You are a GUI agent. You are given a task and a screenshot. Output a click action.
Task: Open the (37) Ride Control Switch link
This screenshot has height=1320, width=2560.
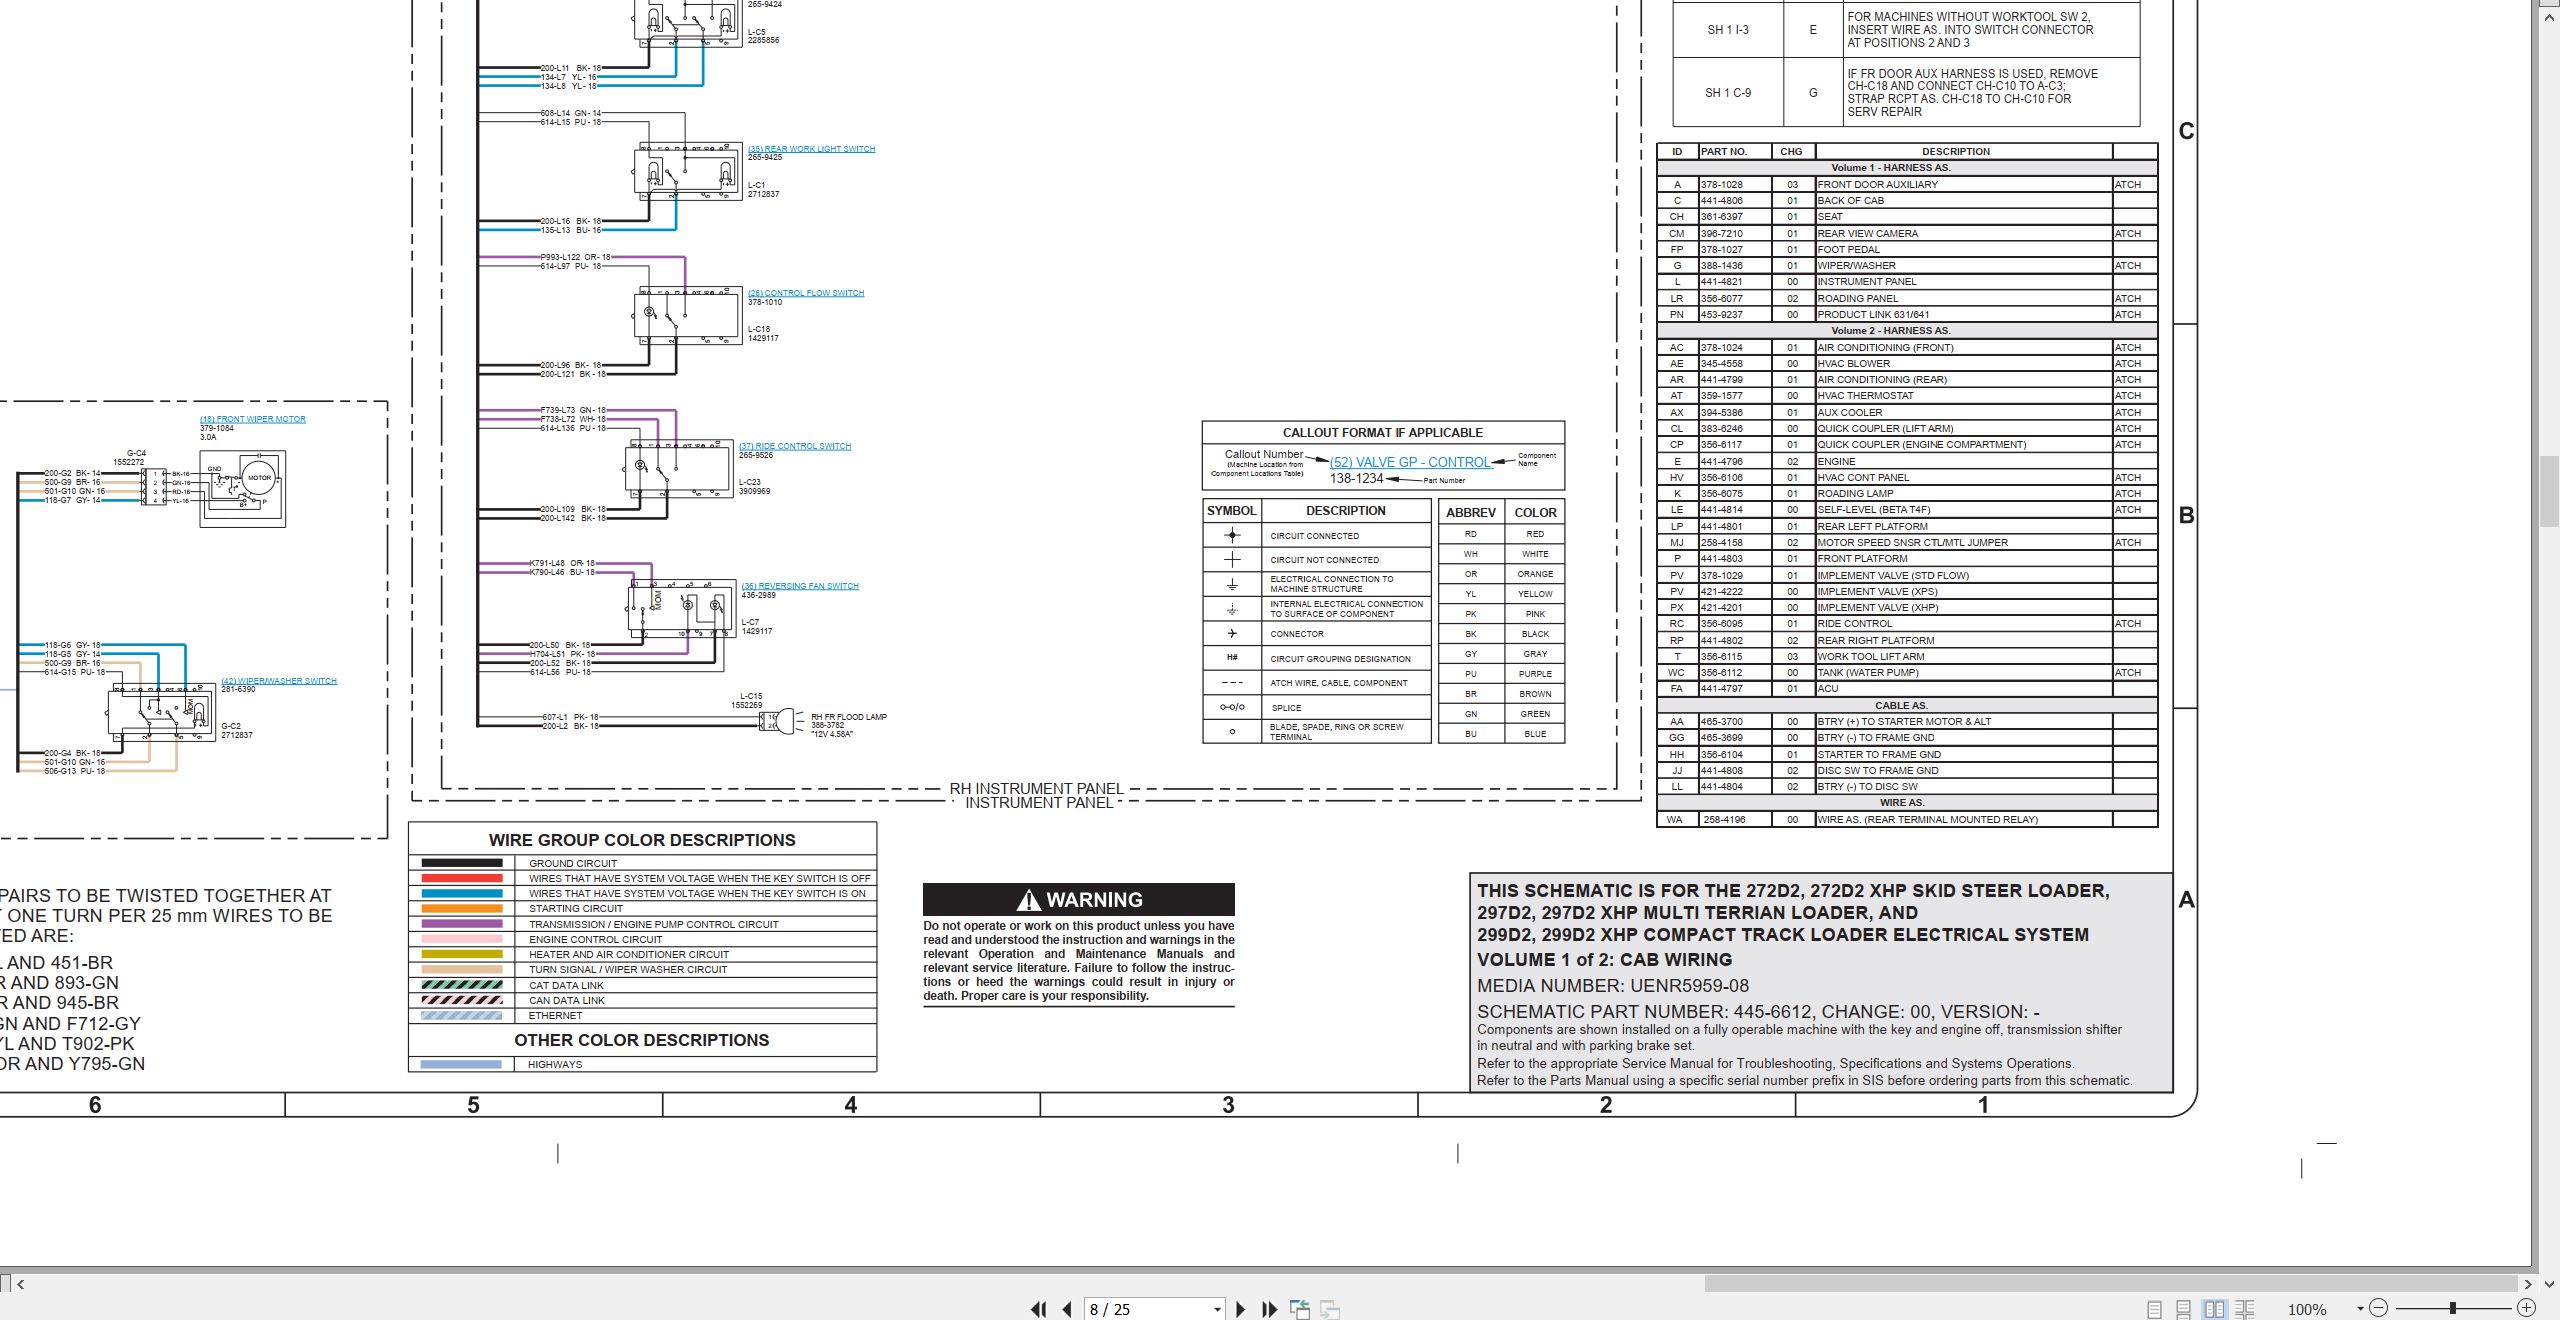click(x=795, y=446)
